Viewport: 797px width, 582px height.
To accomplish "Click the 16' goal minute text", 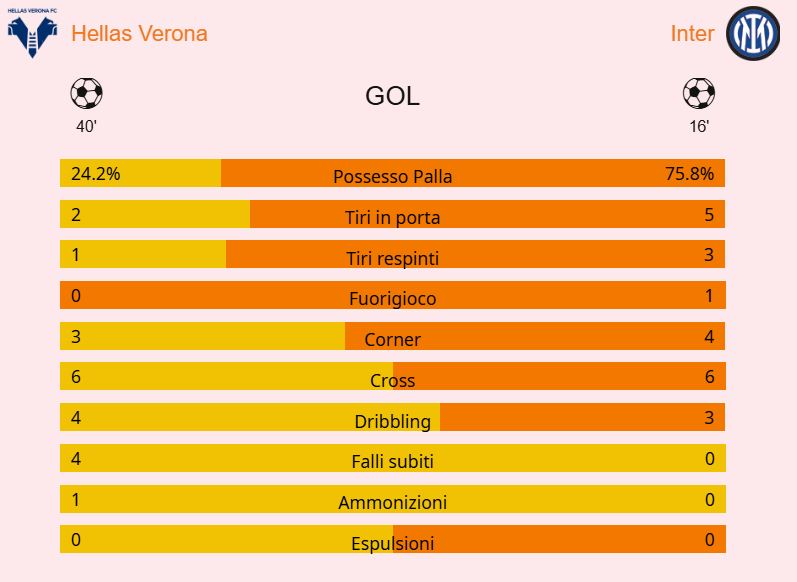I will coord(699,126).
